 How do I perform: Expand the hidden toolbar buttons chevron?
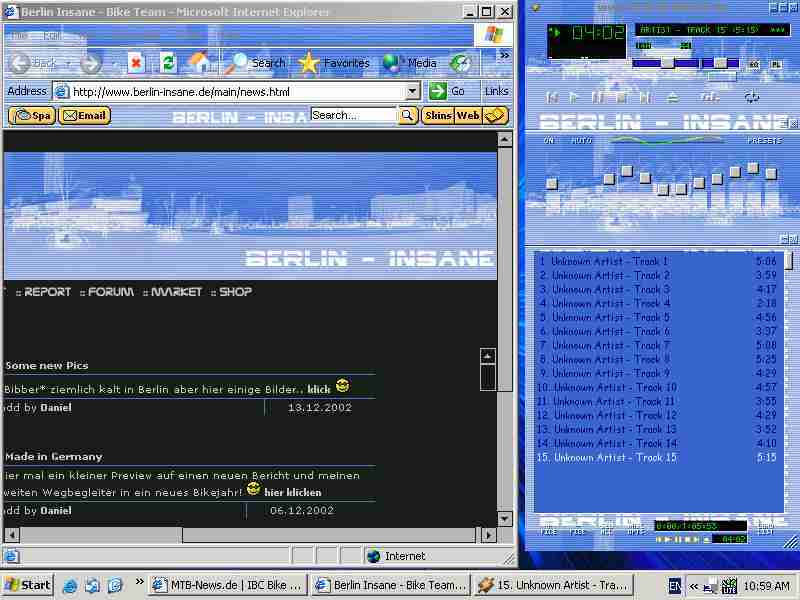point(504,55)
